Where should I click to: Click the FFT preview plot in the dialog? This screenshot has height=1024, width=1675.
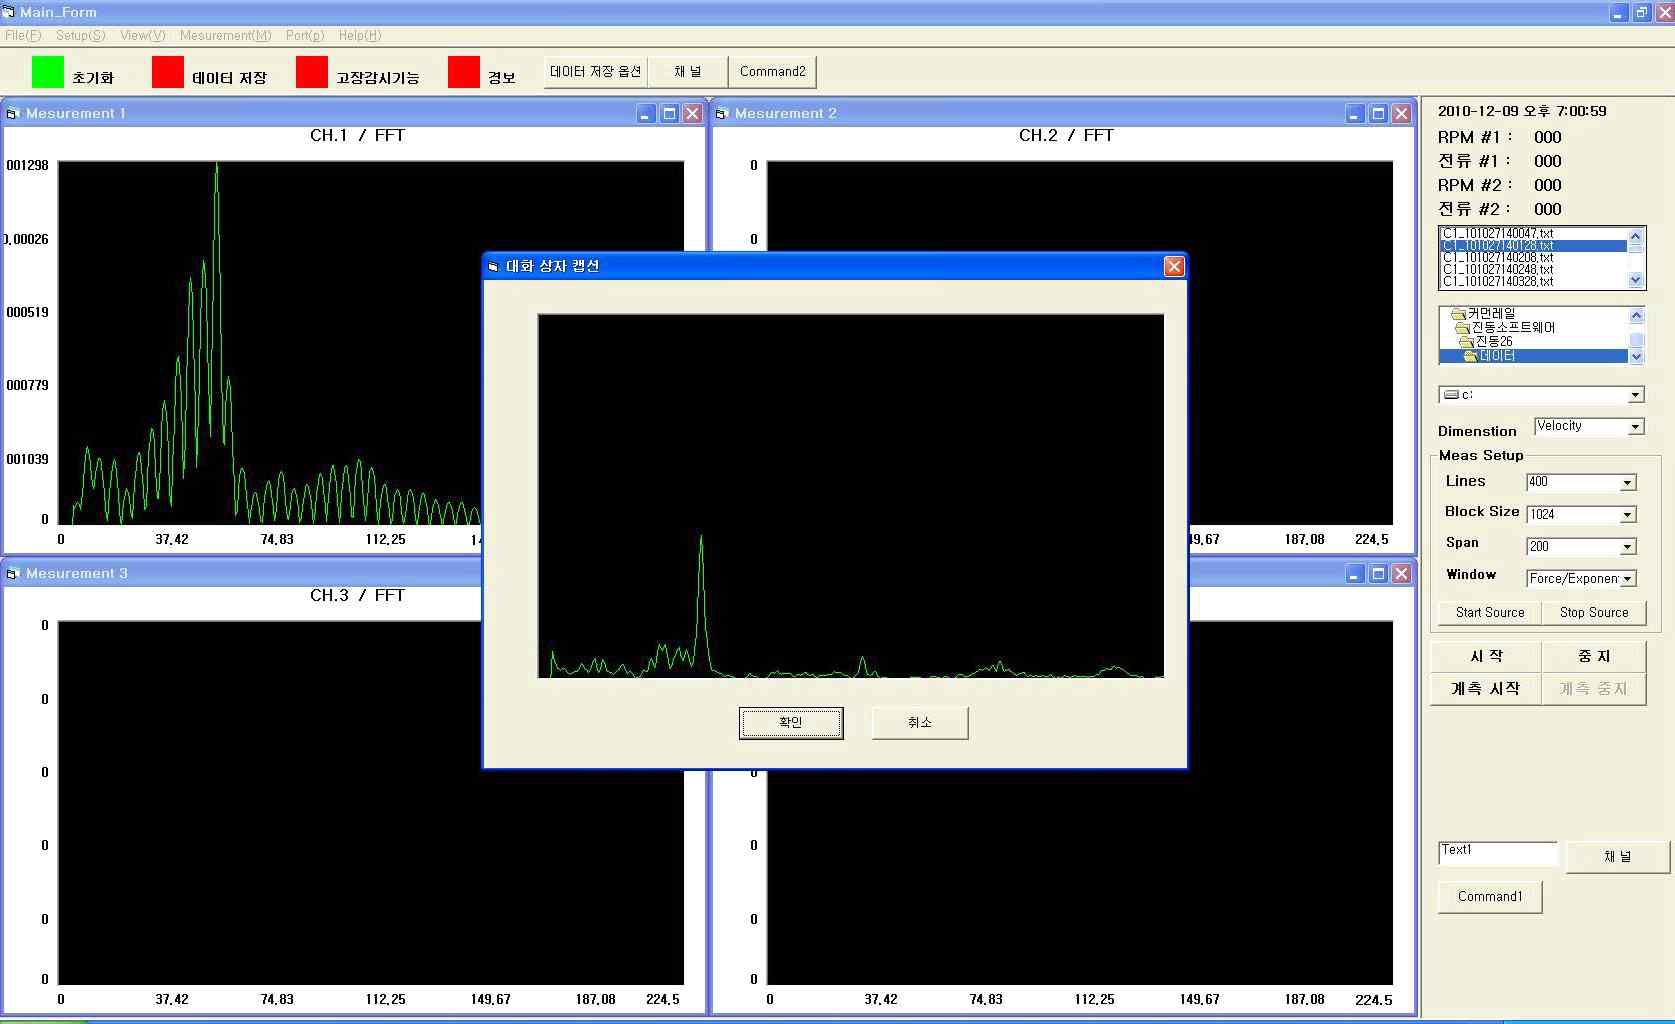click(851, 496)
